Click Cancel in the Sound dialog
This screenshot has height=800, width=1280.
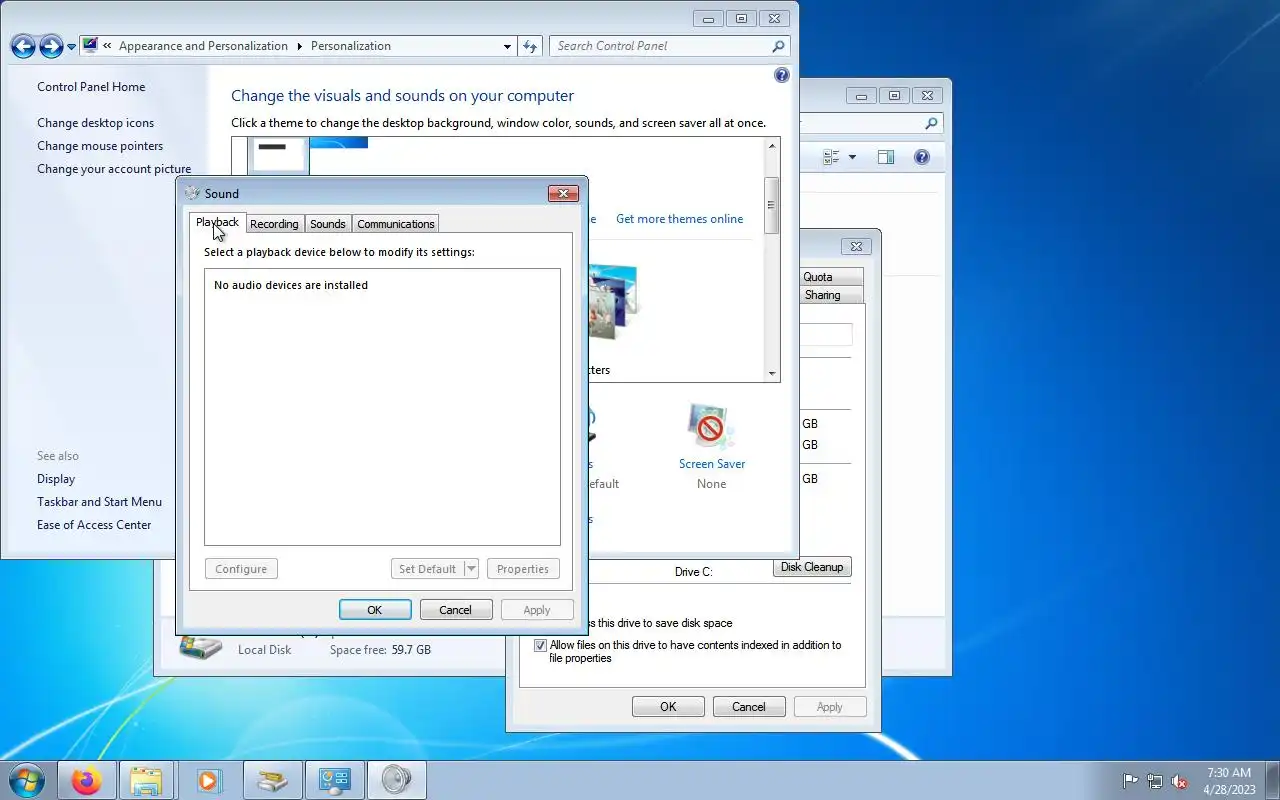[455, 610]
